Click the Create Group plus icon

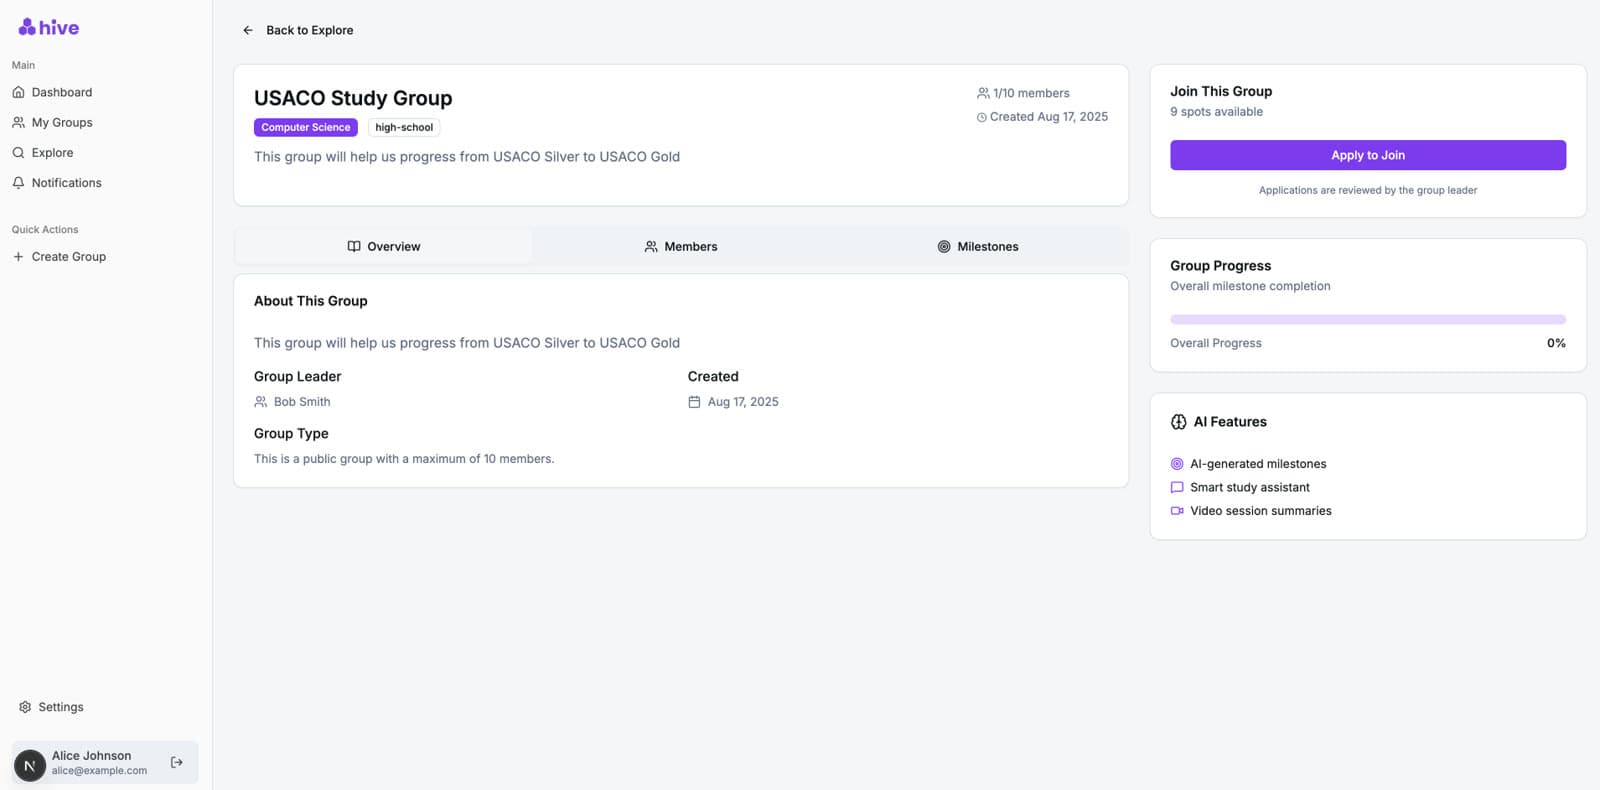click(18, 257)
